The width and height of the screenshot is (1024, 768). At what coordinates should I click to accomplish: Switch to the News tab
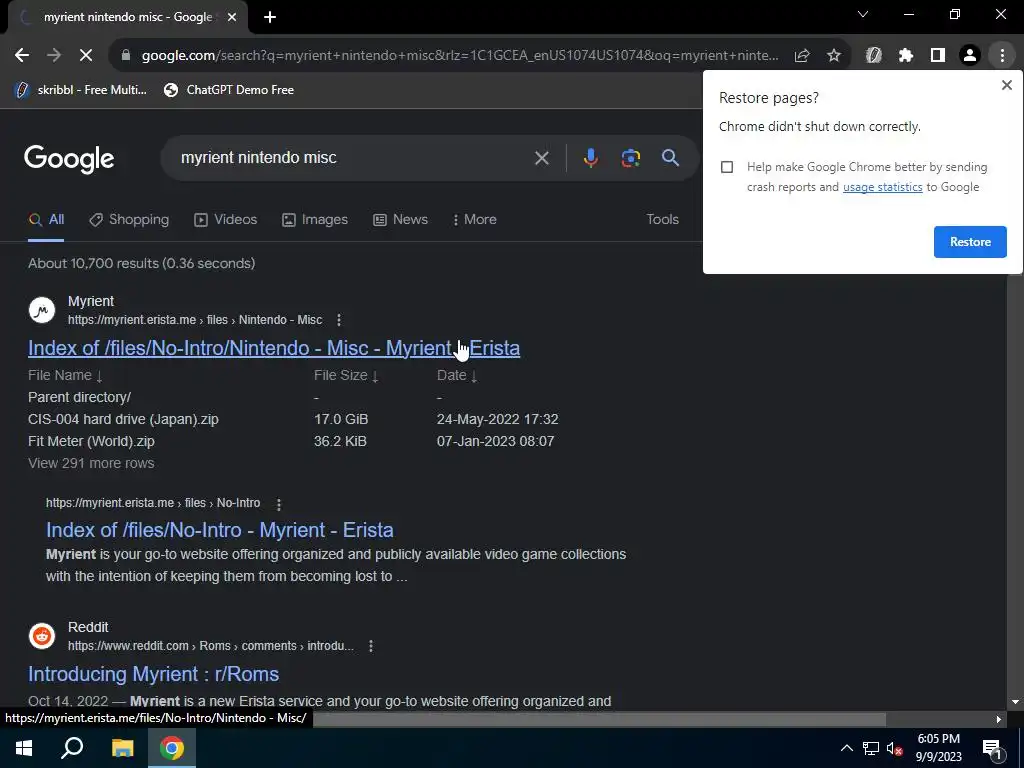tap(400, 219)
